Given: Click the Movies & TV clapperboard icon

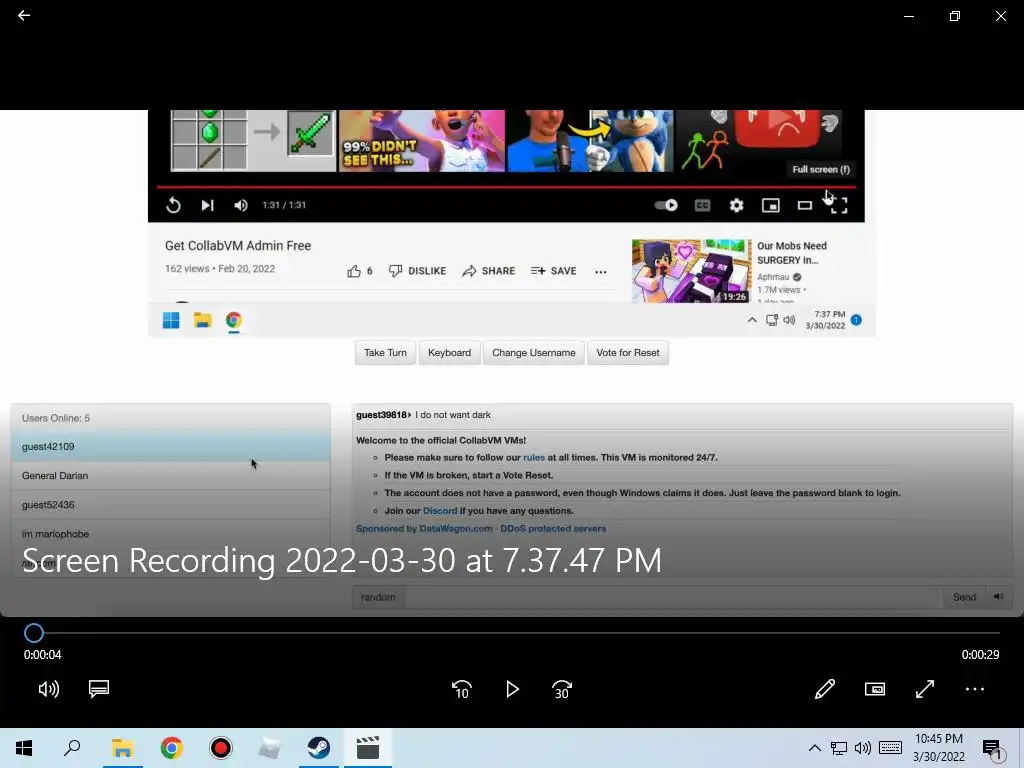Looking at the screenshot, I should [368, 748].
